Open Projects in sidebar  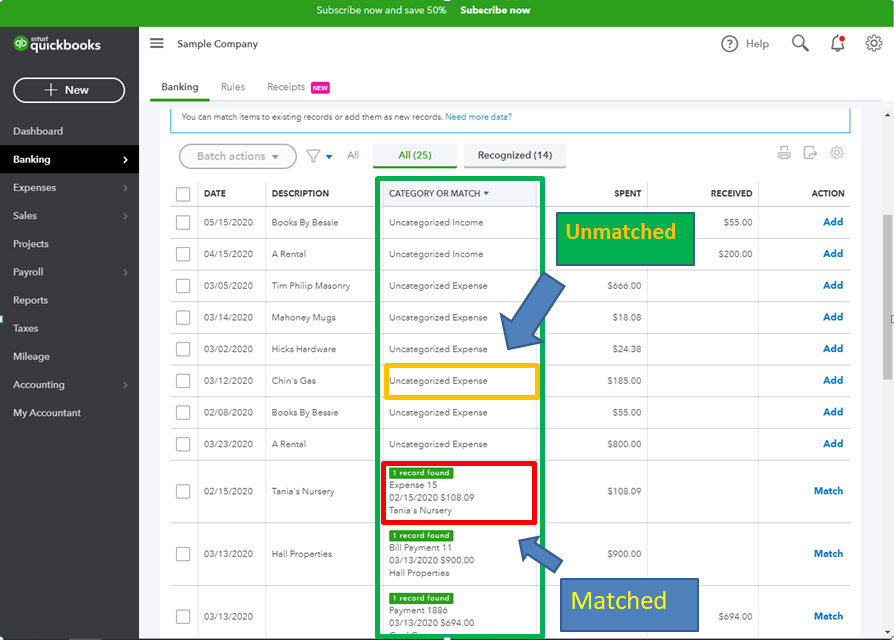tap(31, 244)
